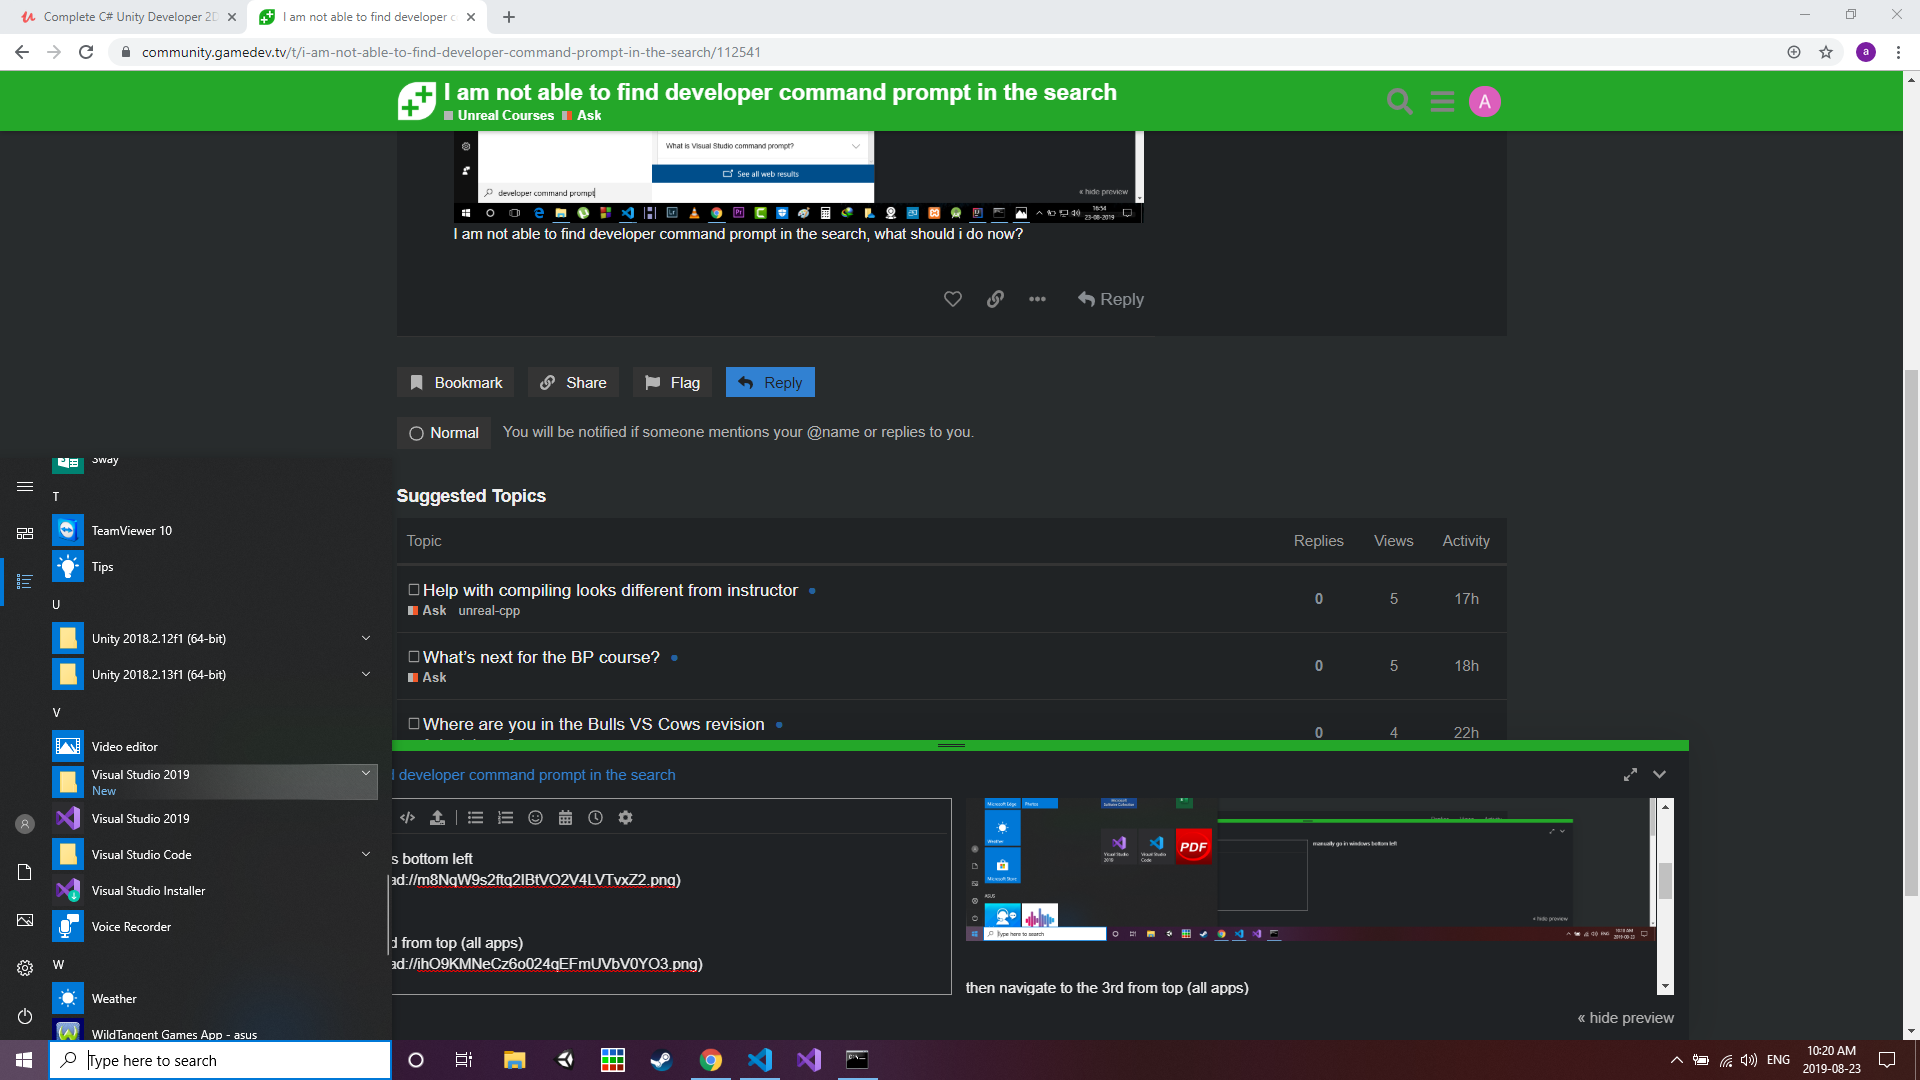
Task: Expand Unity 2018.2.12f1 folder in Start menu
Action: (366, 638)
